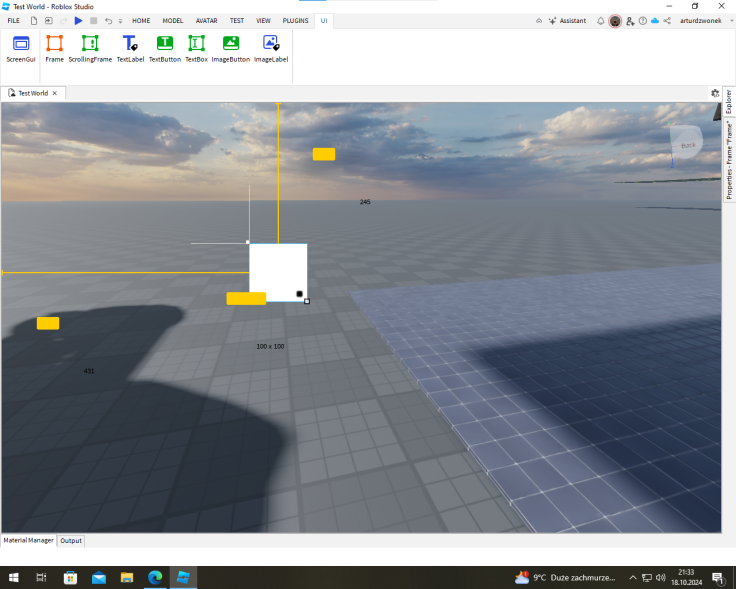736x589 pixels.
Task: Add a TextBox element
Action: (x=196, y=49)
